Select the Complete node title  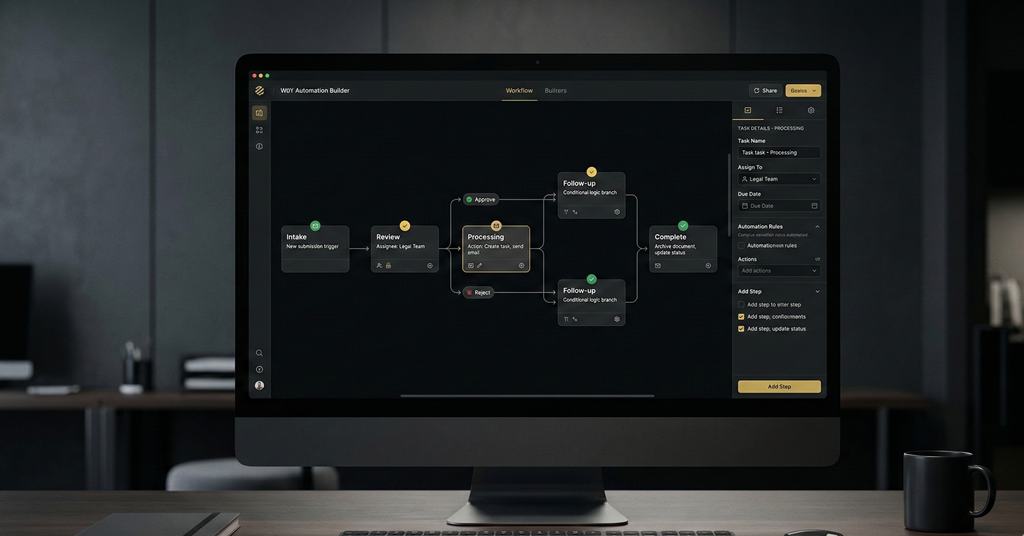coord(671,237)
